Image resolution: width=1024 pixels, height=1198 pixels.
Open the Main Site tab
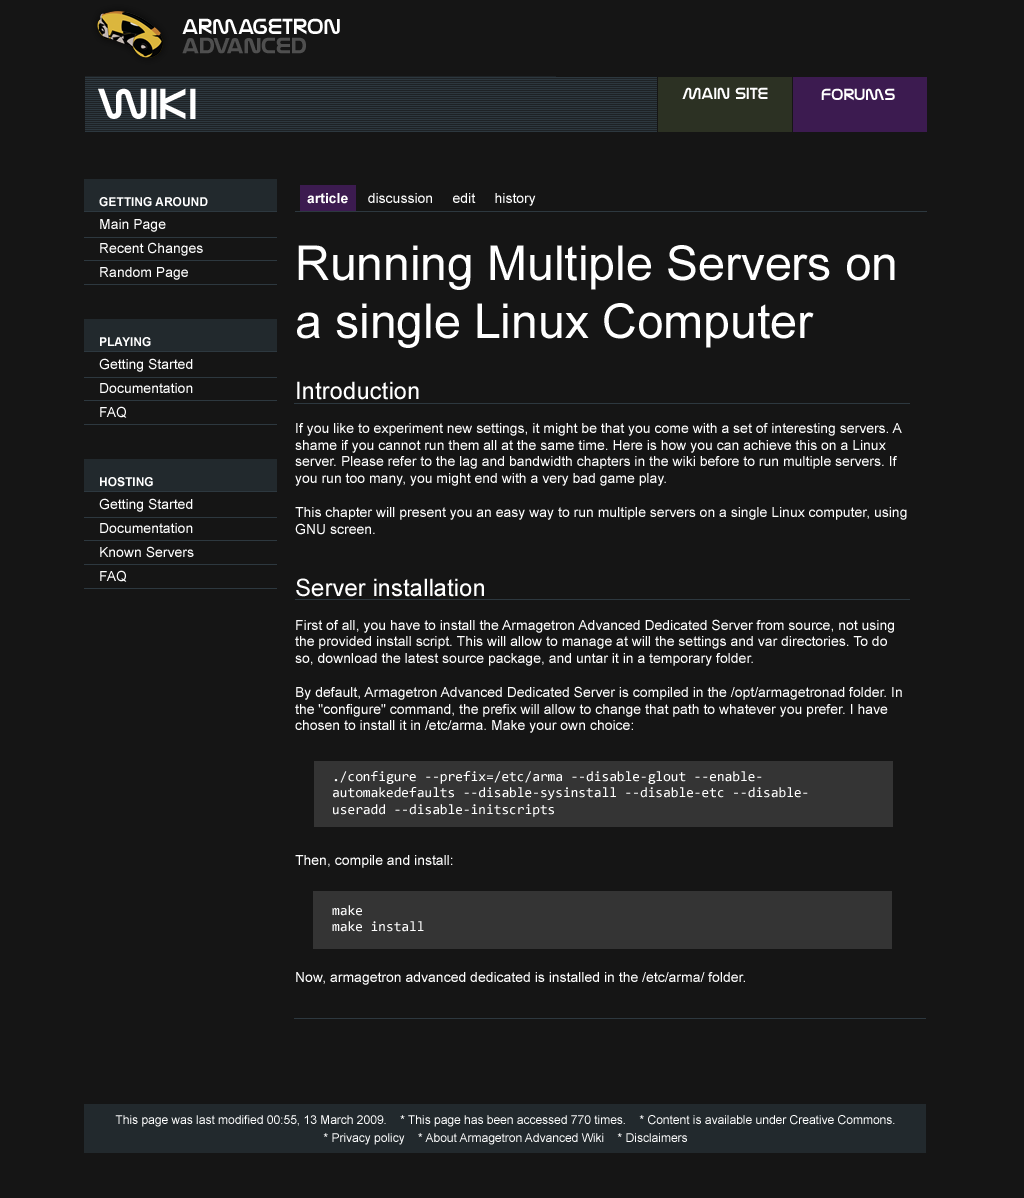click(x=725, y=95)
